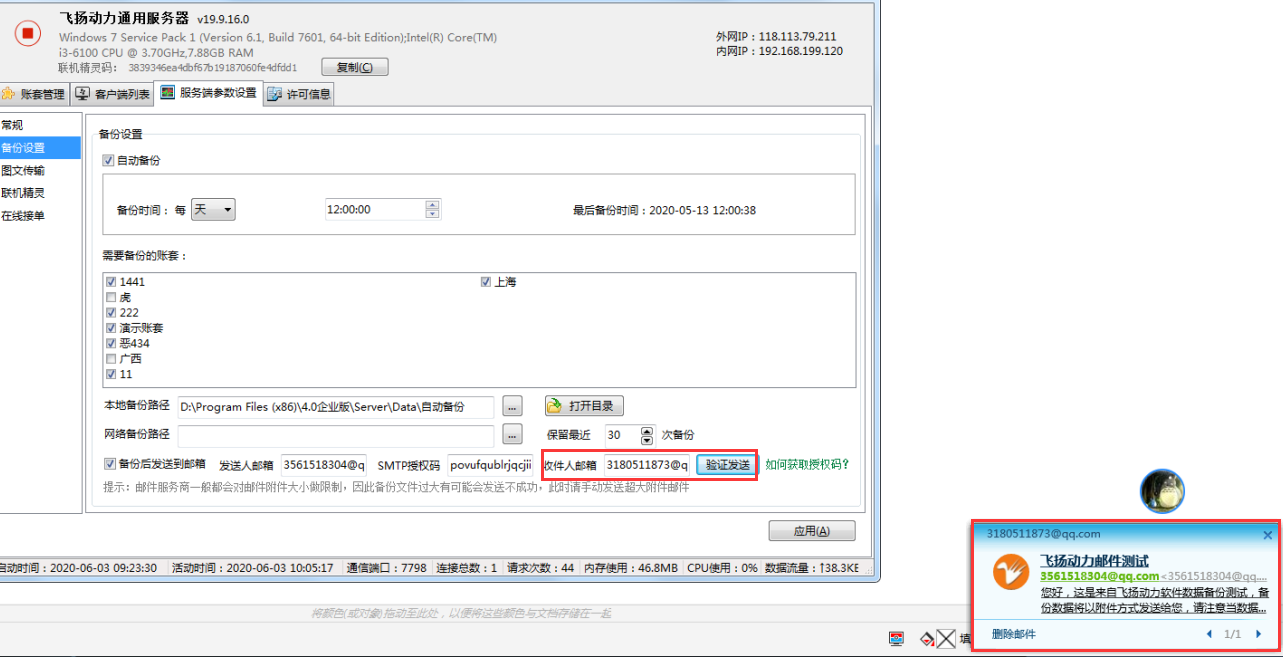Click the 验证发送 button

pyautogui.click(x=727, y=465)
